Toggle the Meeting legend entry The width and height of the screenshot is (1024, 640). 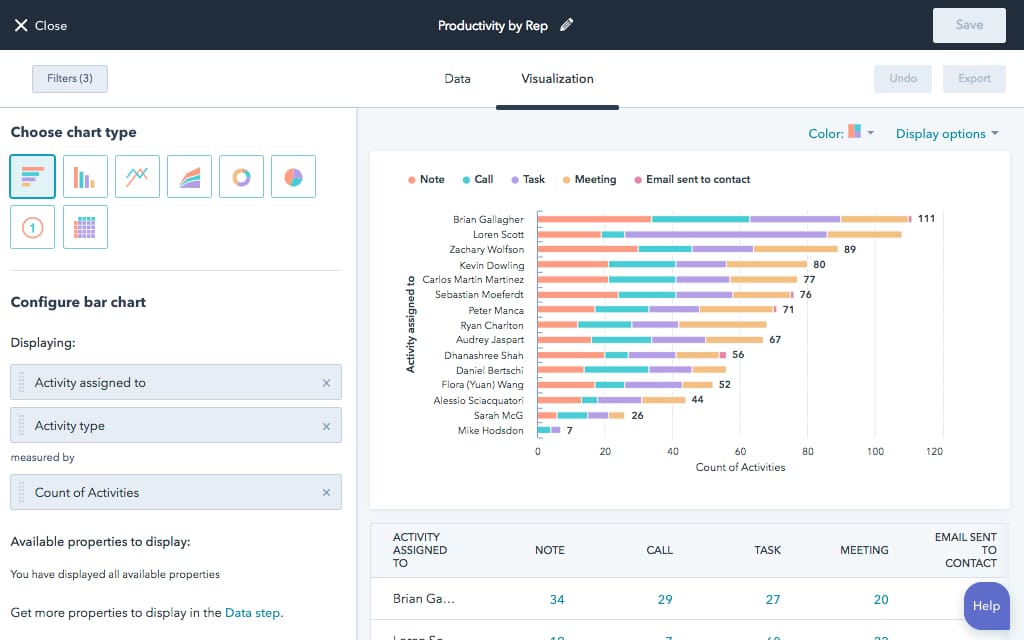click(x=589, y=179)
